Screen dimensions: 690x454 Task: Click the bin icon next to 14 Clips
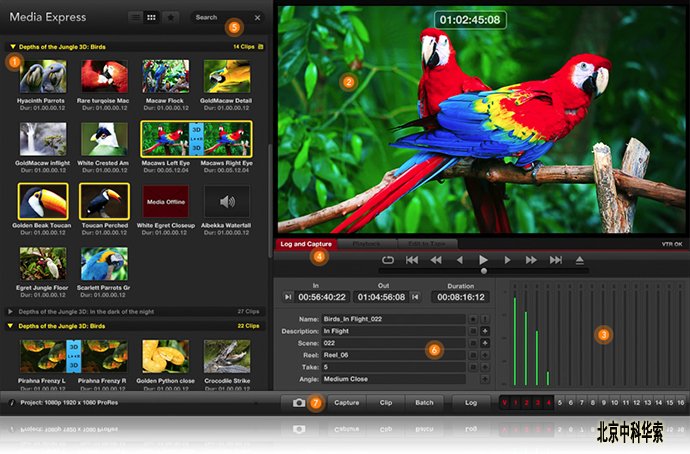(x=261, y=47)
